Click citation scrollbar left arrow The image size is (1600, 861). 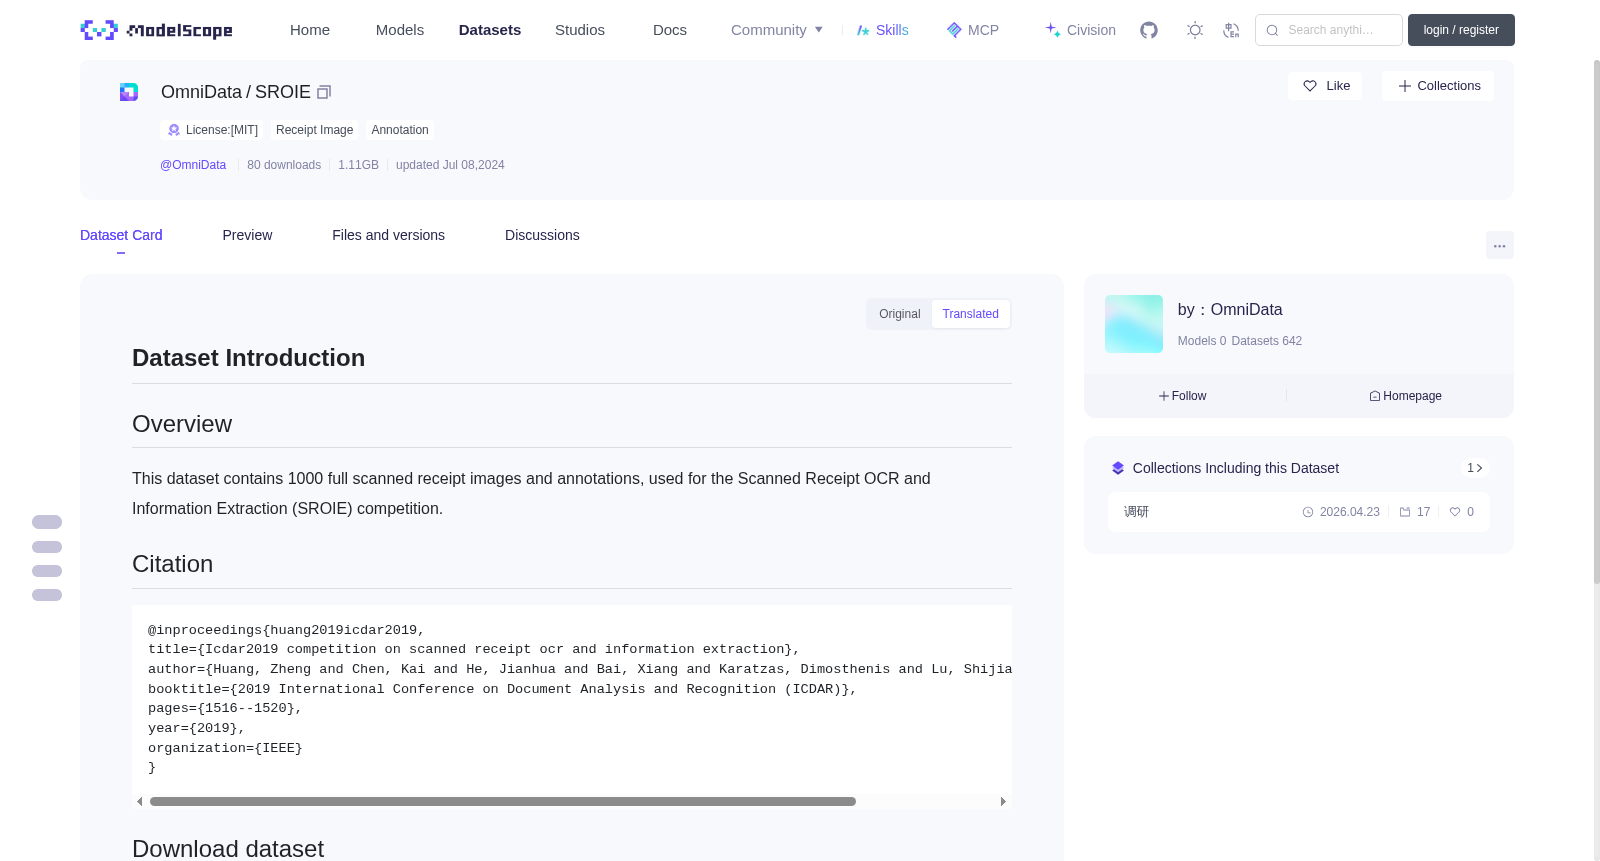point(139,802)
